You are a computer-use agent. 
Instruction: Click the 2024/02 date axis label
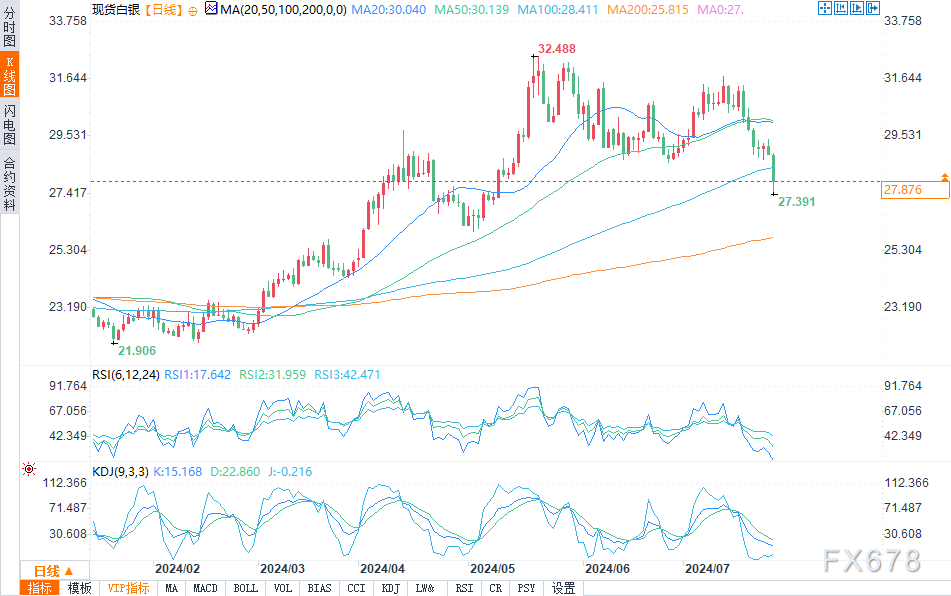(177, 569)
